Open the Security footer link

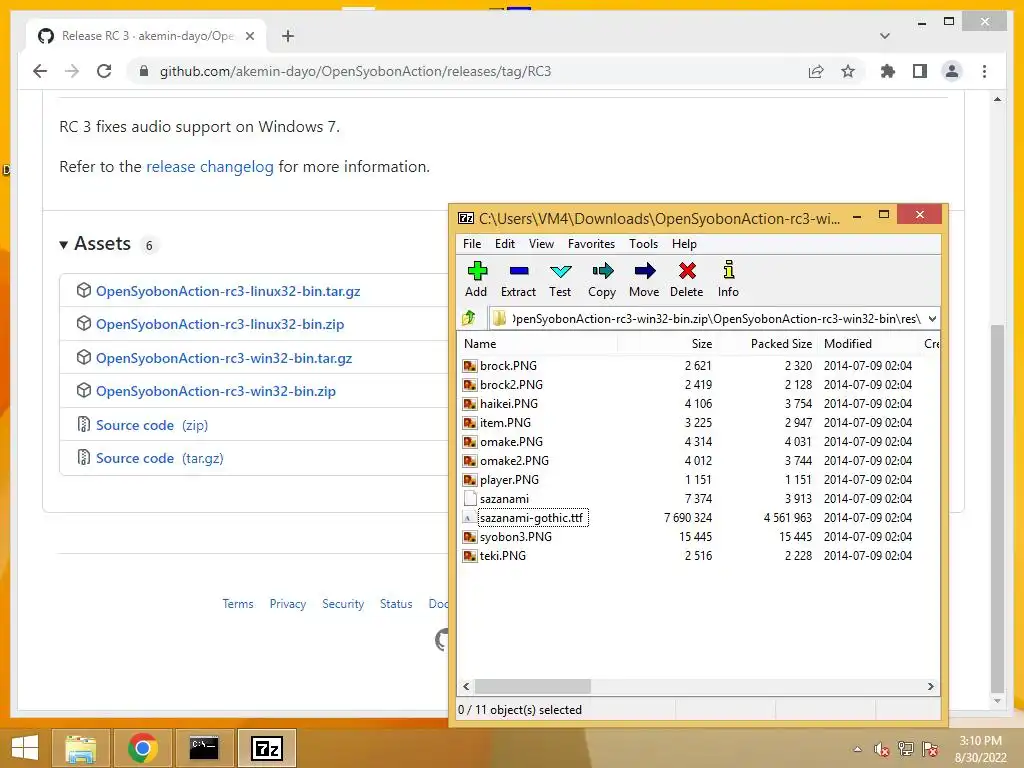[343, 604]
